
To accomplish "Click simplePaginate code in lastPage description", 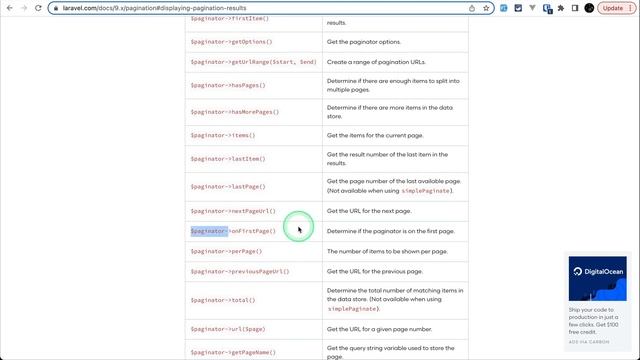I will pos(426,191).
